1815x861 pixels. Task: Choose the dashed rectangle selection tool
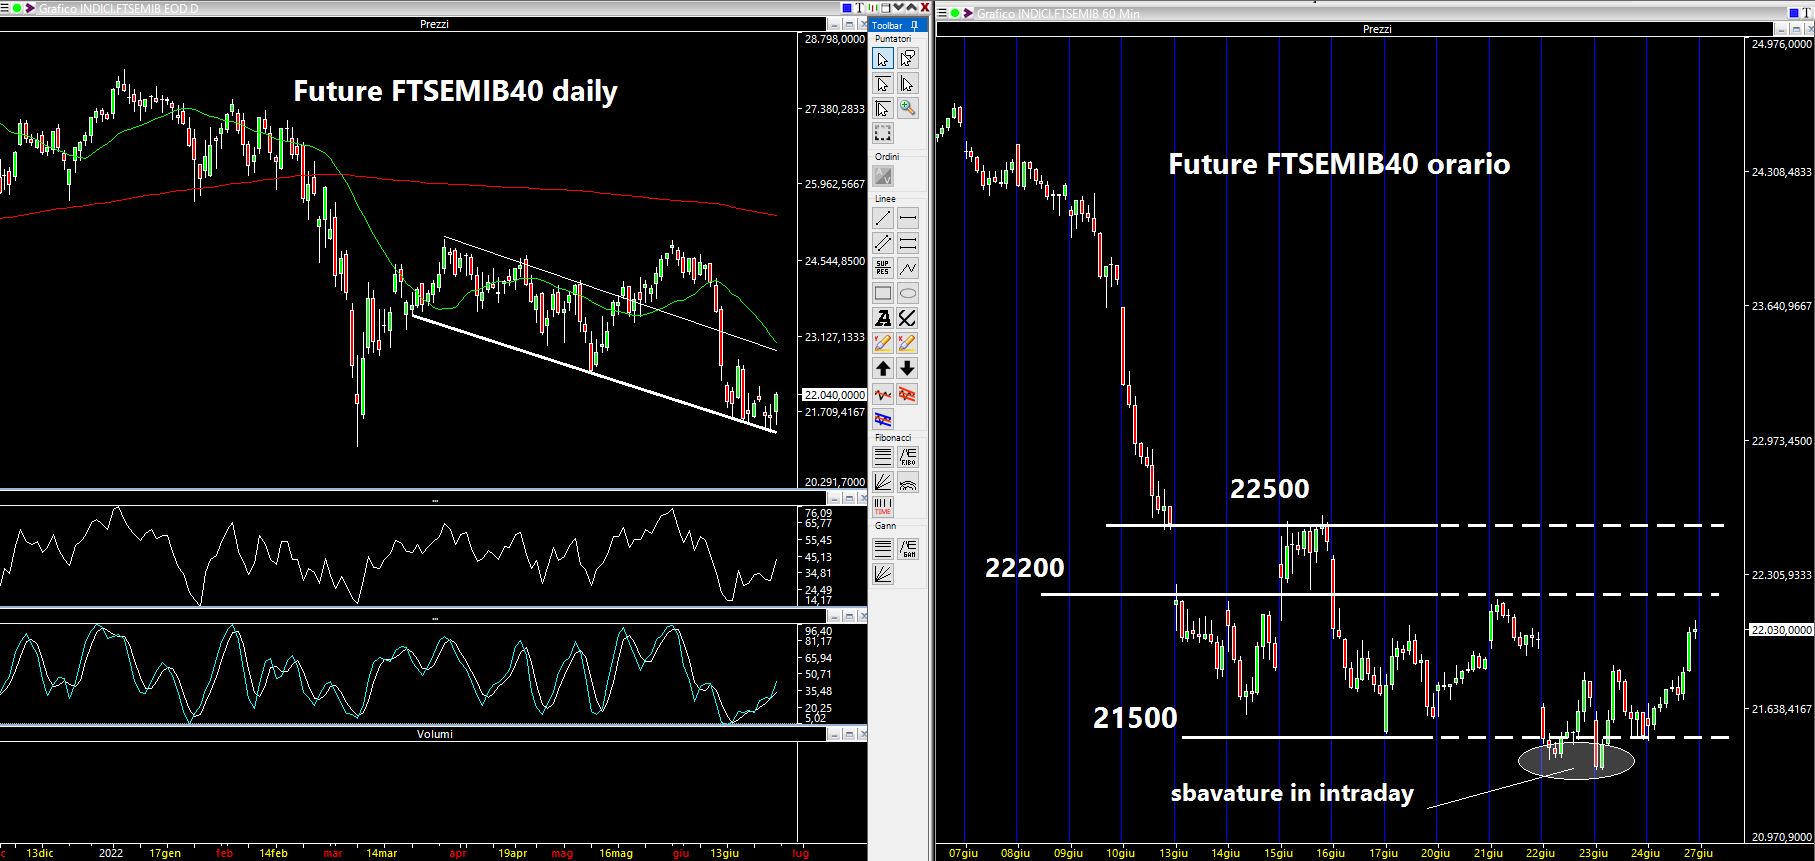pos(883,133)
